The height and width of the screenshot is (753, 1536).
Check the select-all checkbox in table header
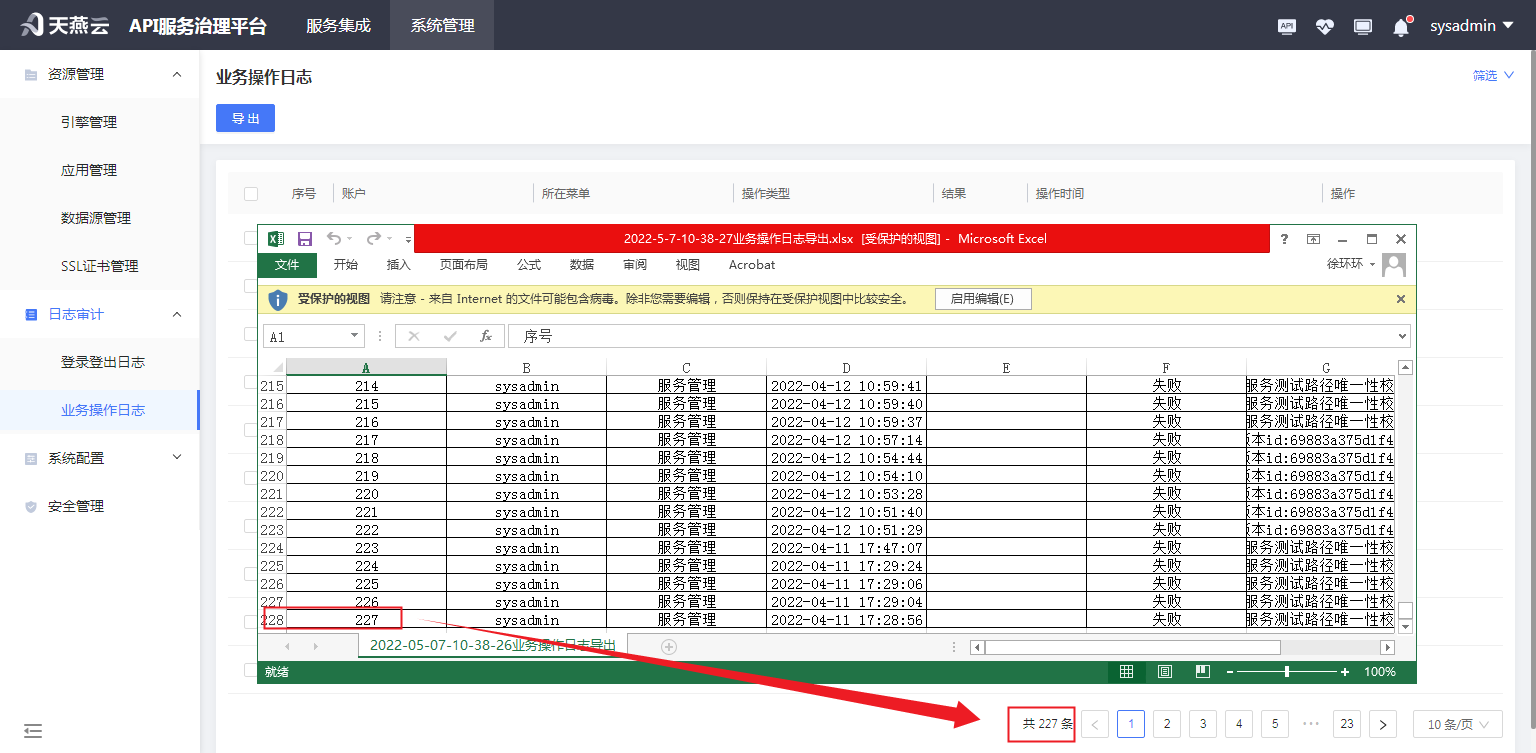[251, 193]
